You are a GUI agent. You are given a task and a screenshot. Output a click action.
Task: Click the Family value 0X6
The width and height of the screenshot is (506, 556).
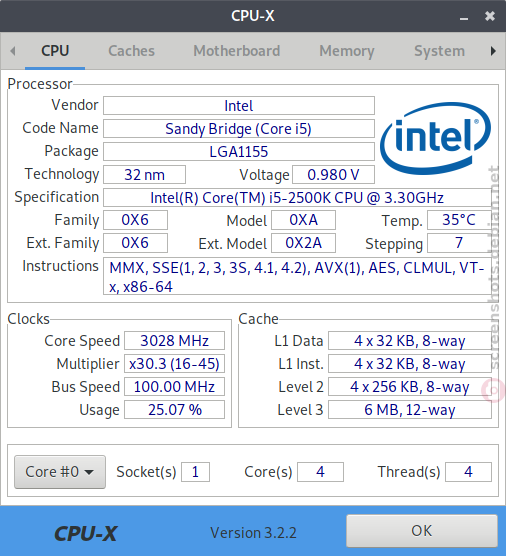point(135,220)
